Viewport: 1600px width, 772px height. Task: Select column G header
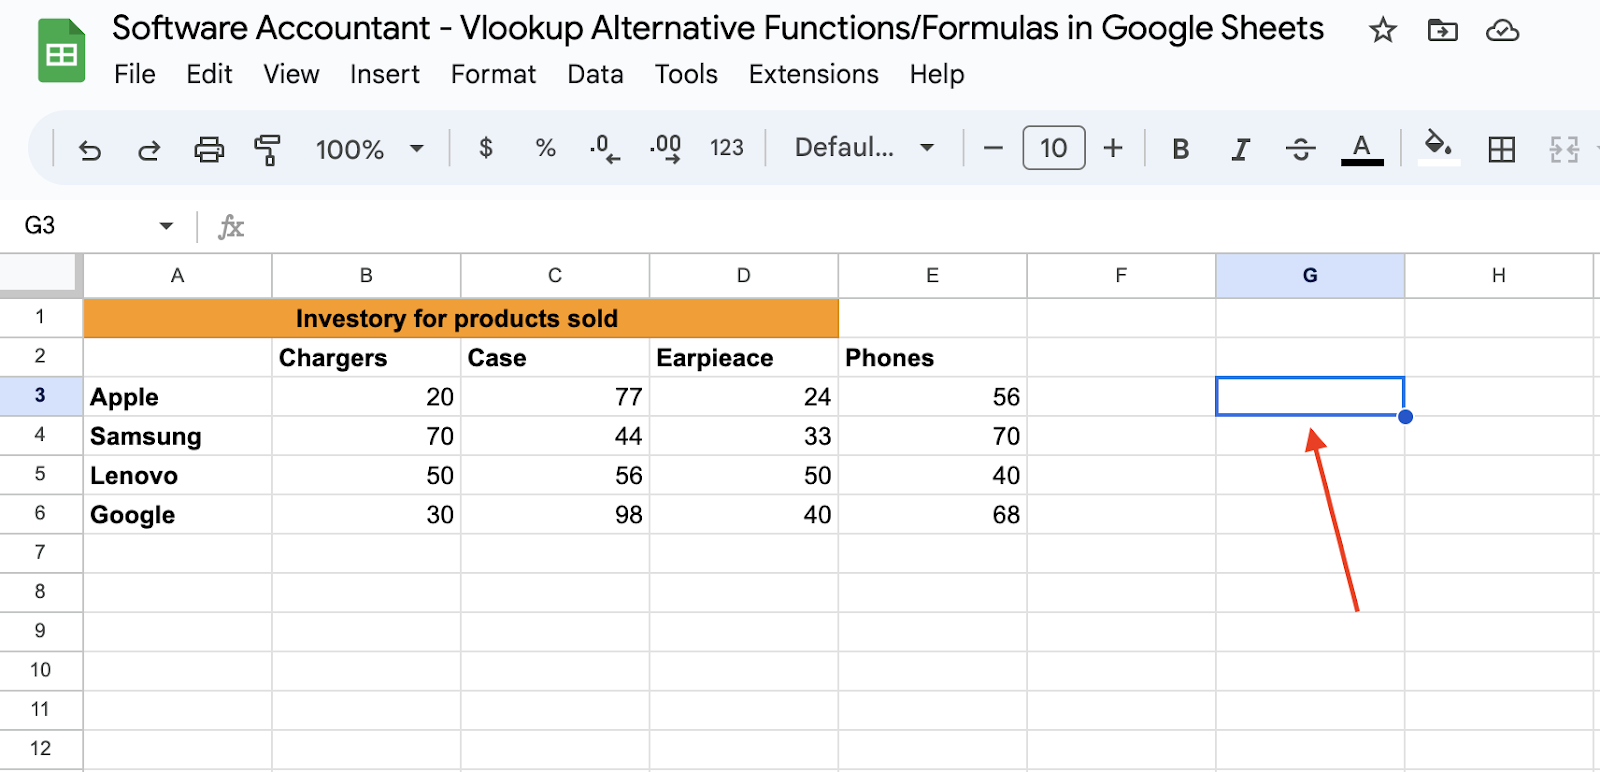[x=1310, y=276]
